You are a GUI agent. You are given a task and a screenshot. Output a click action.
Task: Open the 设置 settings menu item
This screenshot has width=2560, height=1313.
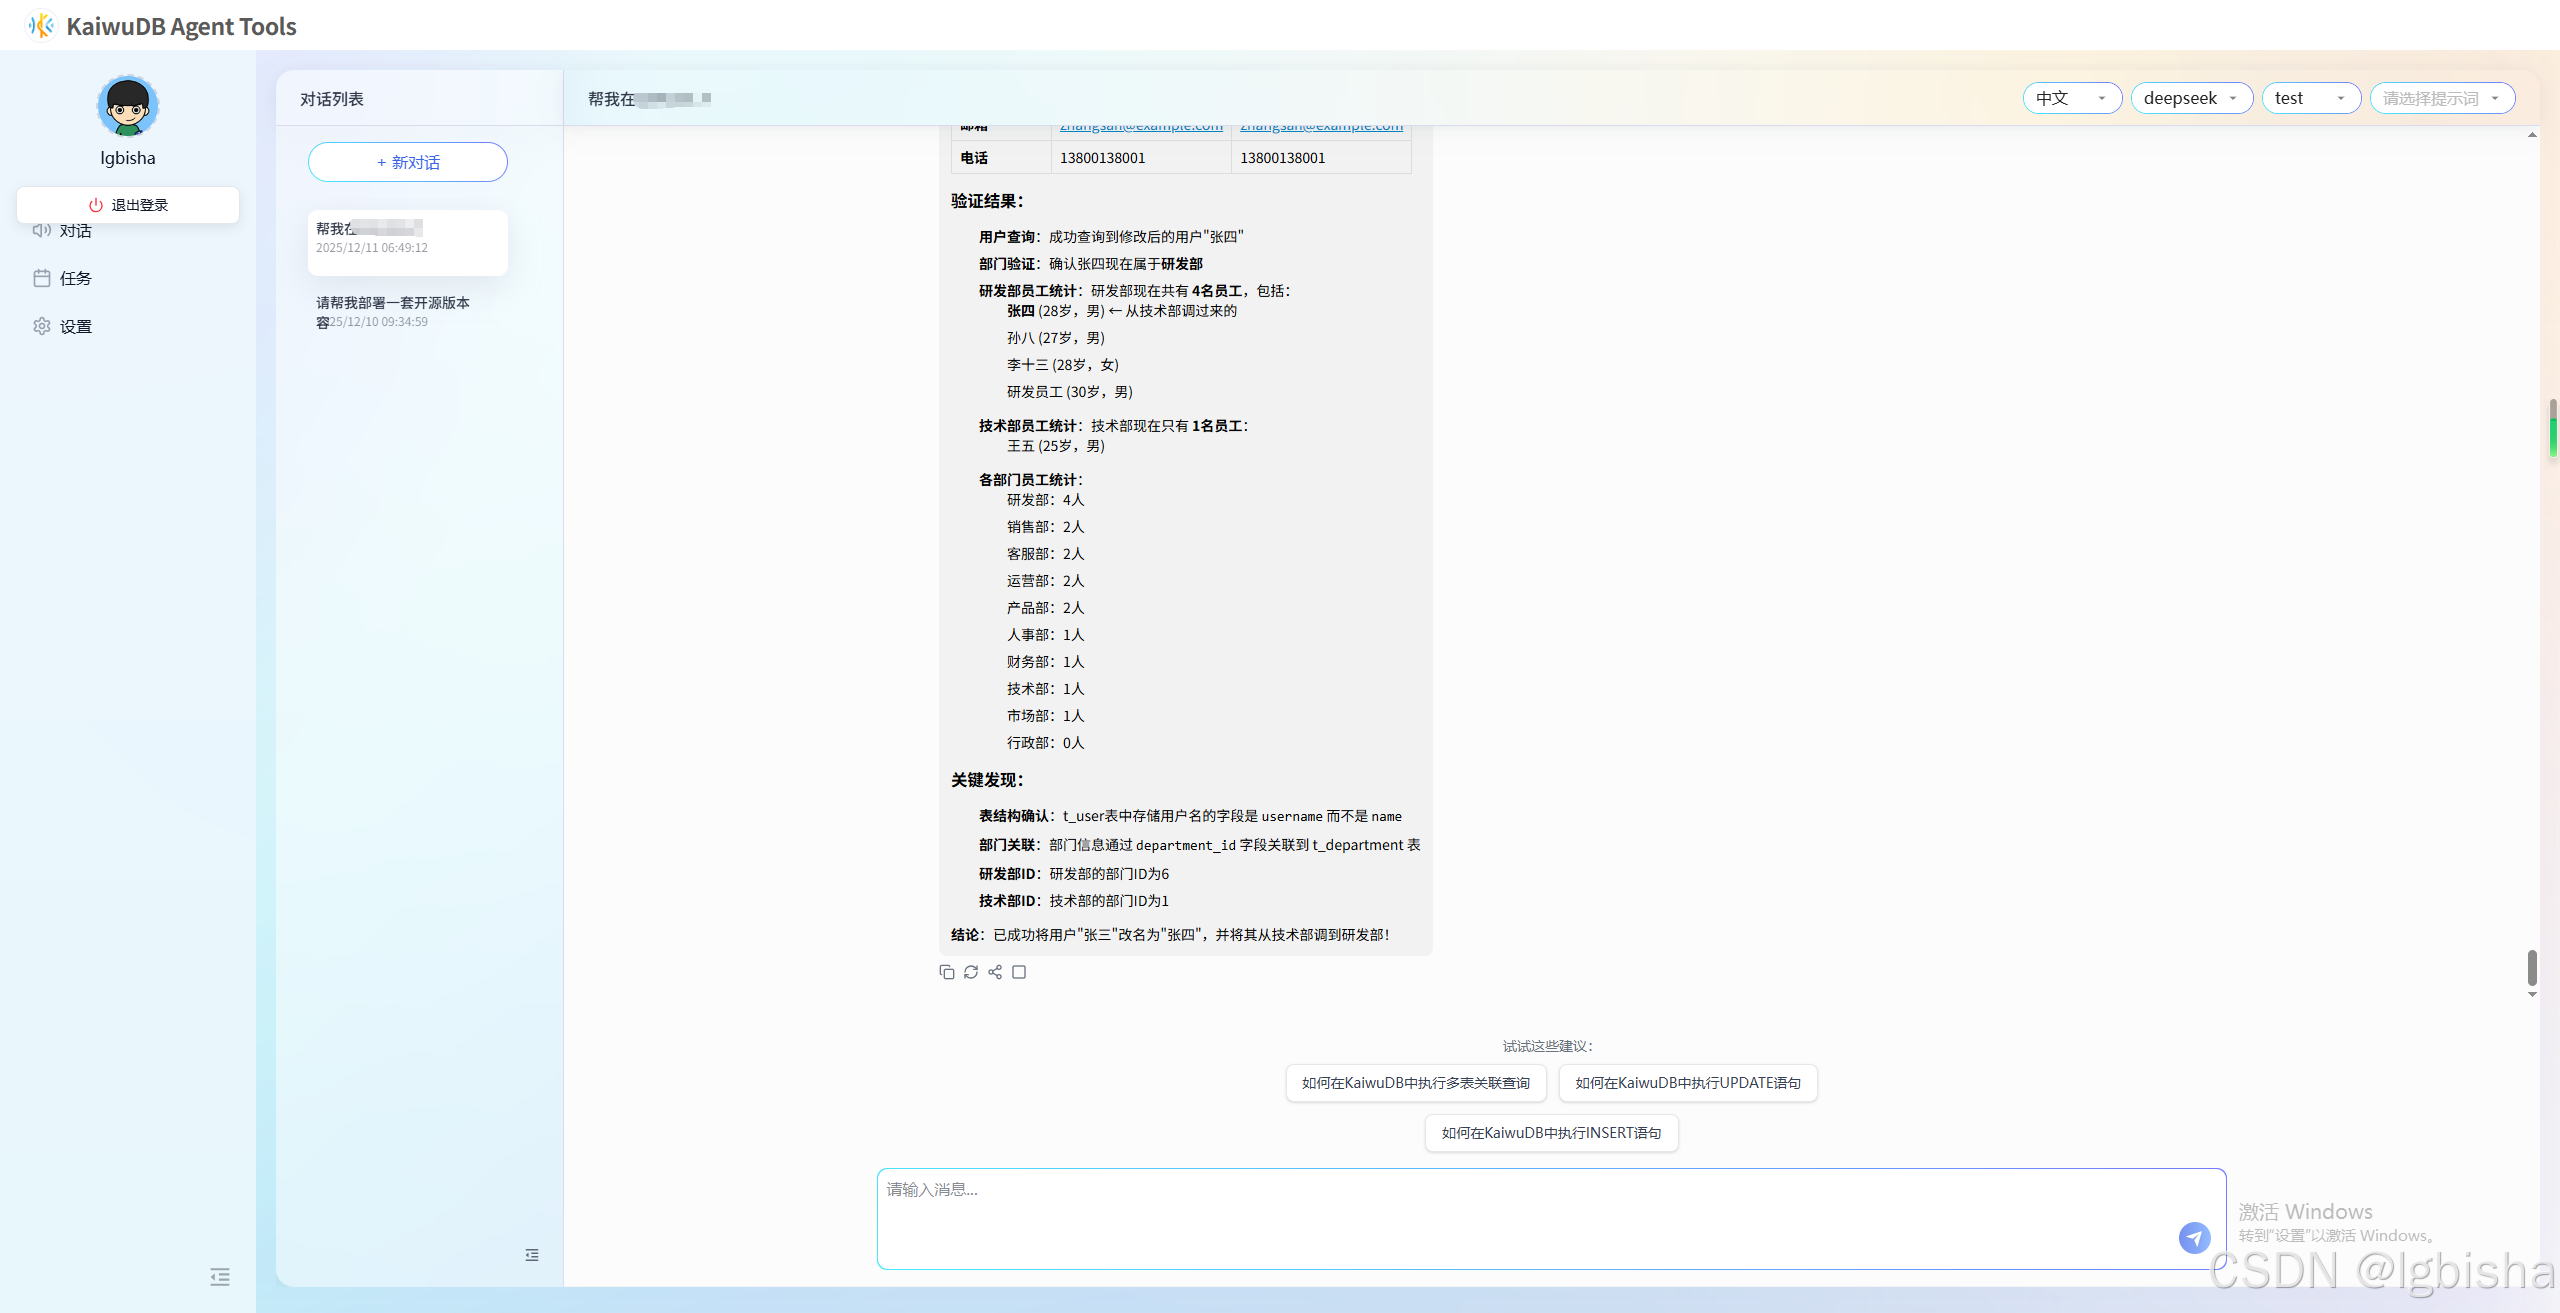click(75, 327)
